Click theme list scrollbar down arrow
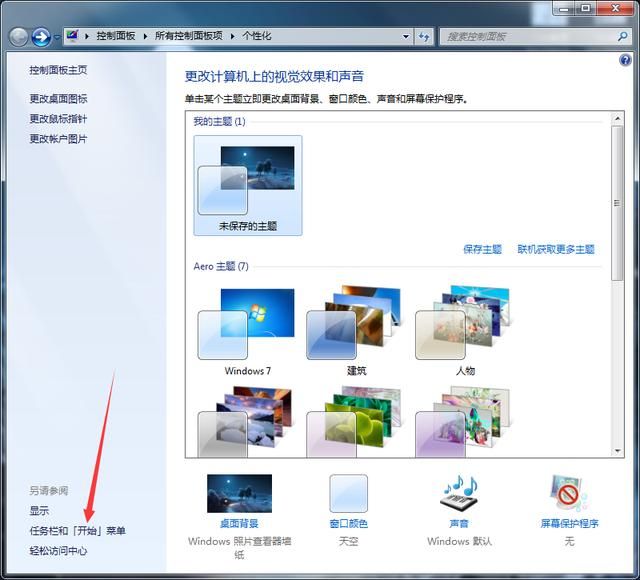This screenshot has width=640, height=580. click(618, 451)
